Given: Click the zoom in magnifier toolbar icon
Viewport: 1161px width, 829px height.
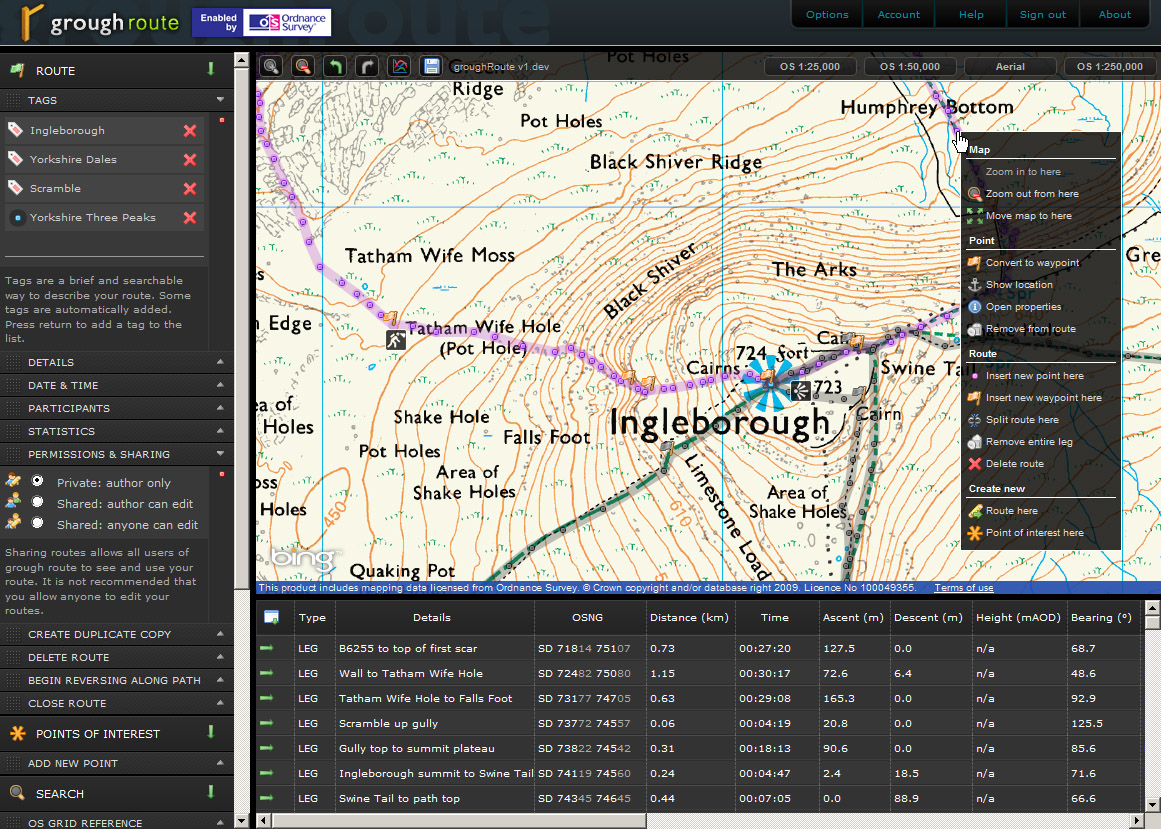Looking at the screenshot, I should tap(271, 67).
